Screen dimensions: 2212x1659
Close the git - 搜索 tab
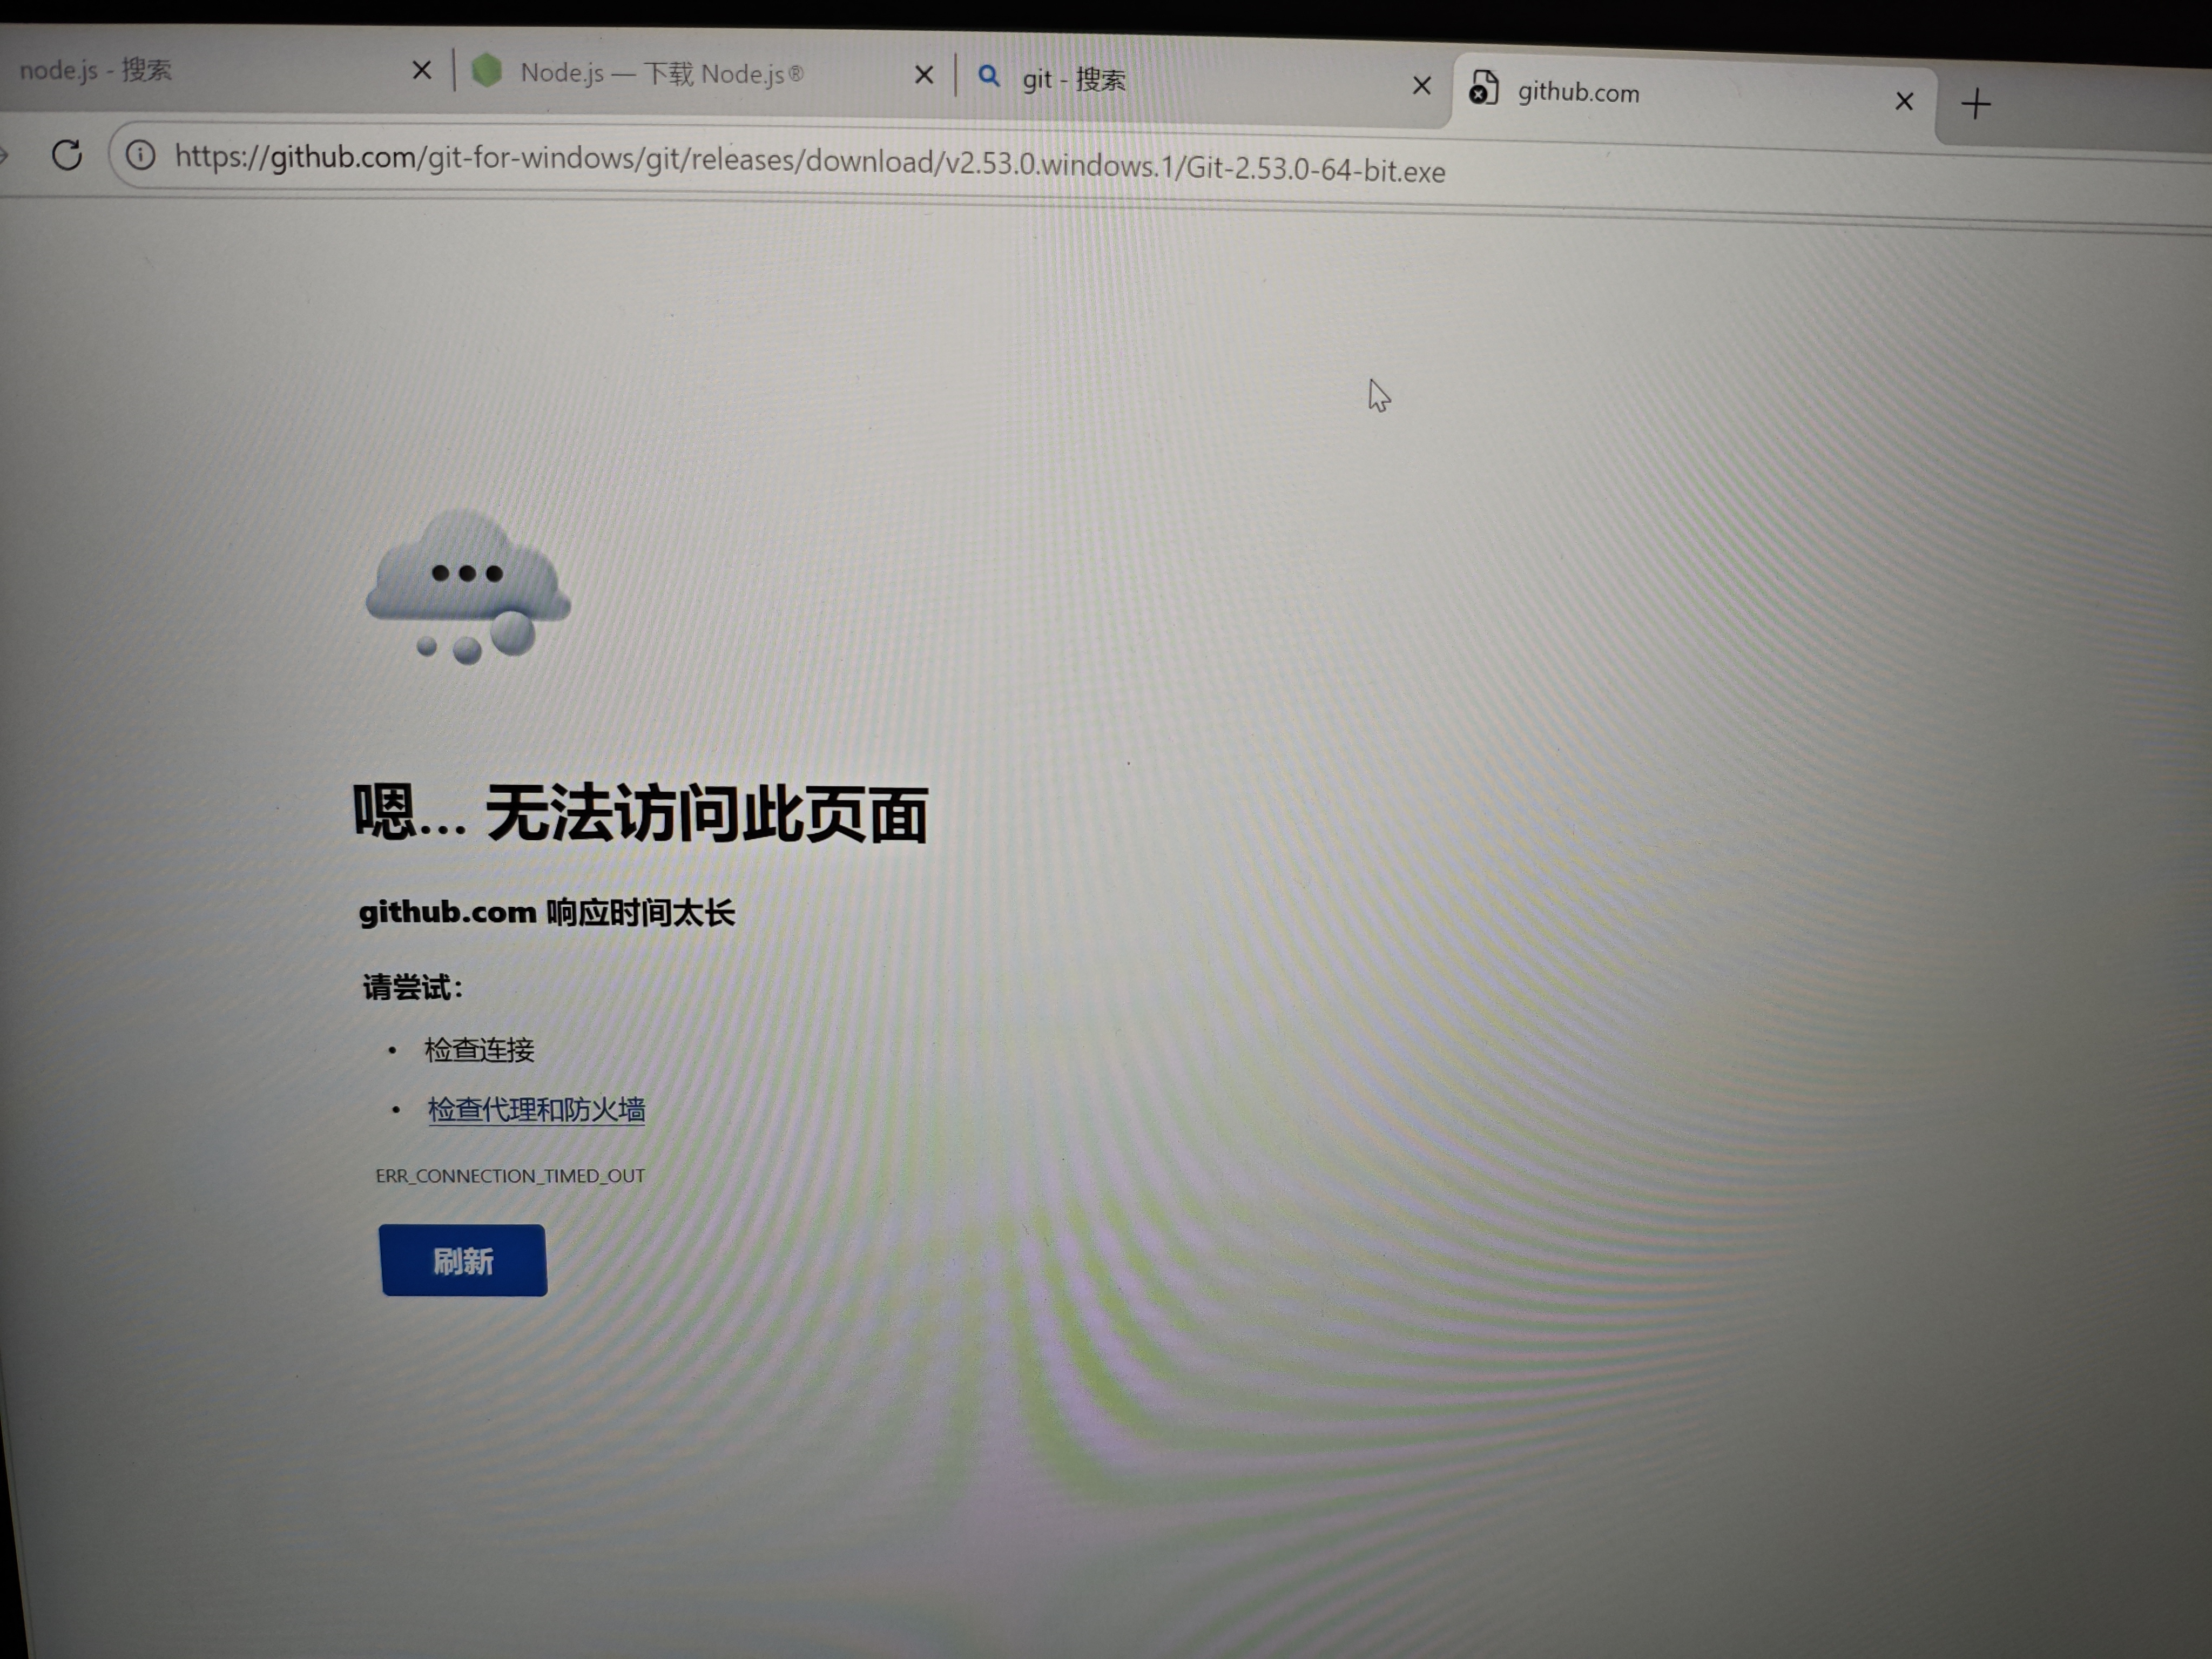[x=1421, y=86]
